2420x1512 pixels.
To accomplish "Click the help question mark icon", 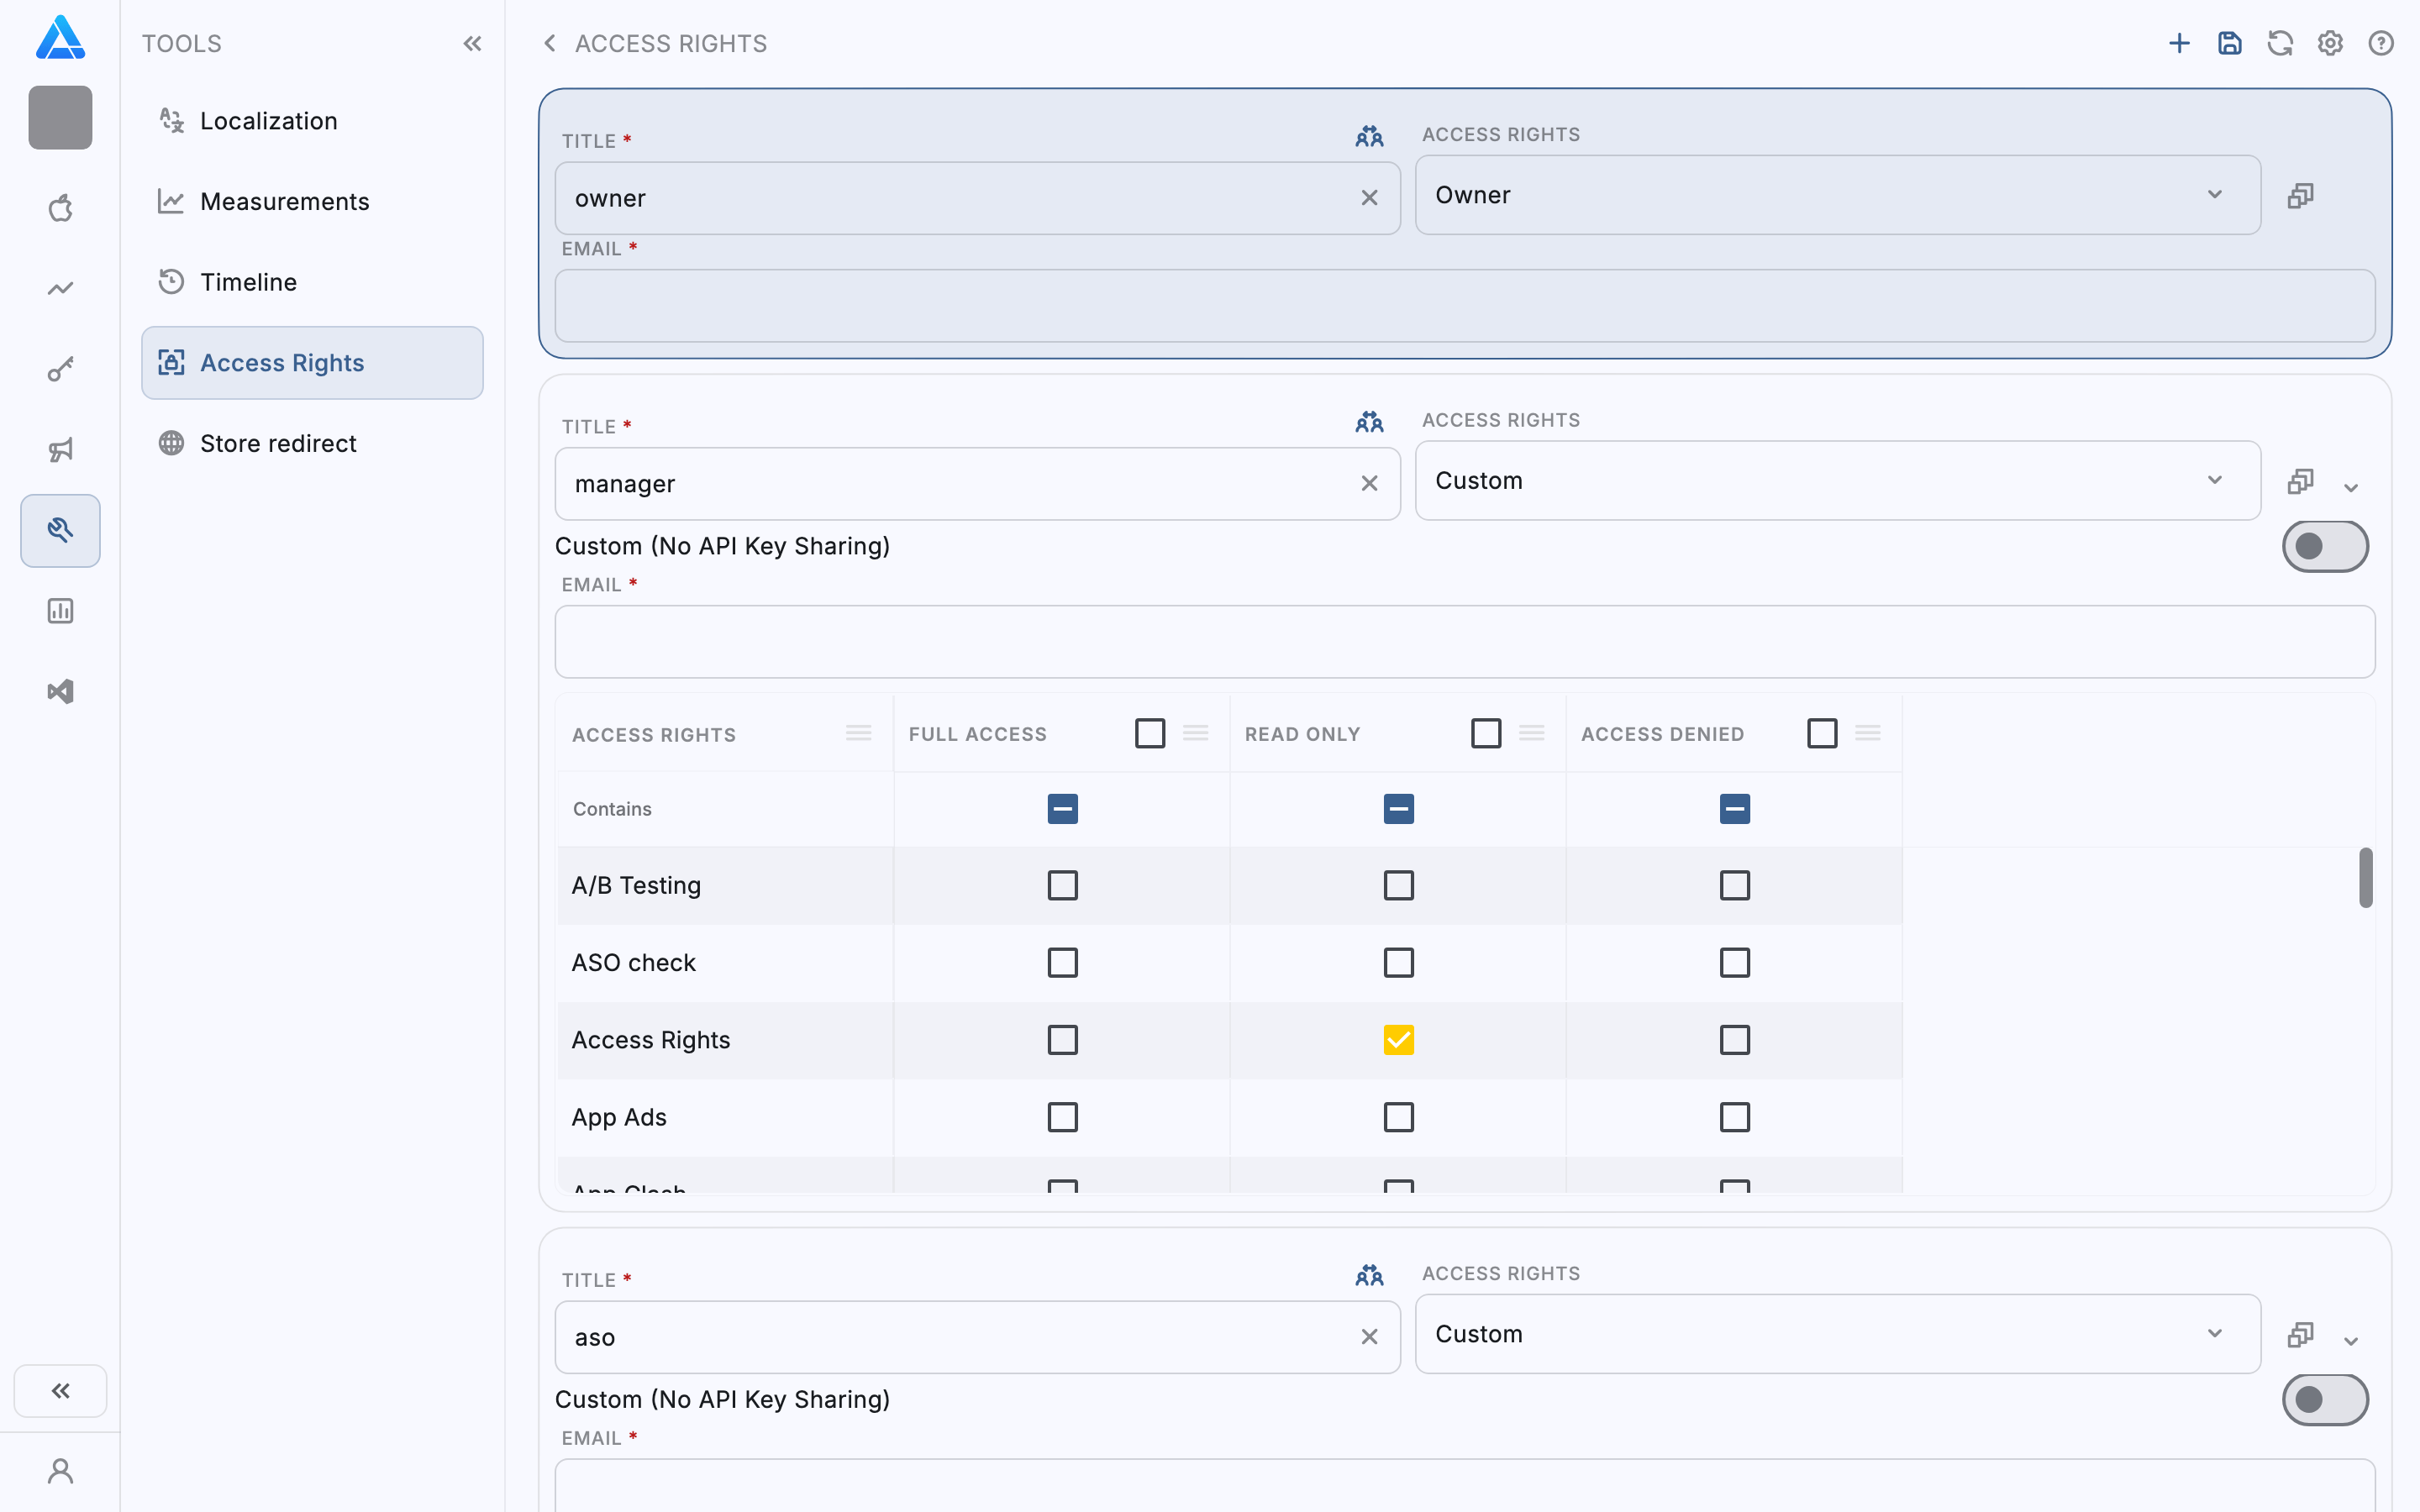I will [x=2380, y=43].
